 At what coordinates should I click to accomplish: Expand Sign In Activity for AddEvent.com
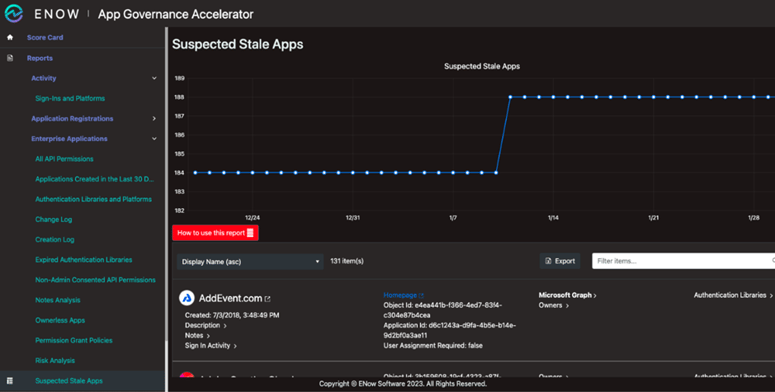click(211, 346)
